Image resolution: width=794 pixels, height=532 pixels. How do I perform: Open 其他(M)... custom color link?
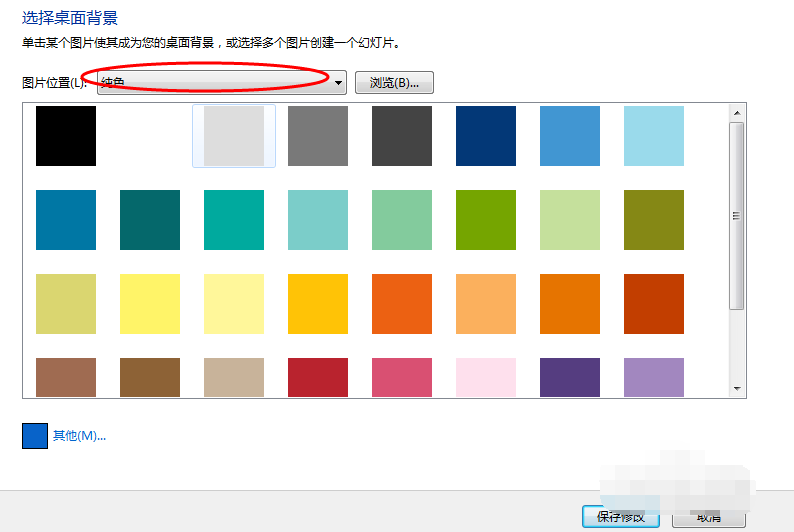79,436
